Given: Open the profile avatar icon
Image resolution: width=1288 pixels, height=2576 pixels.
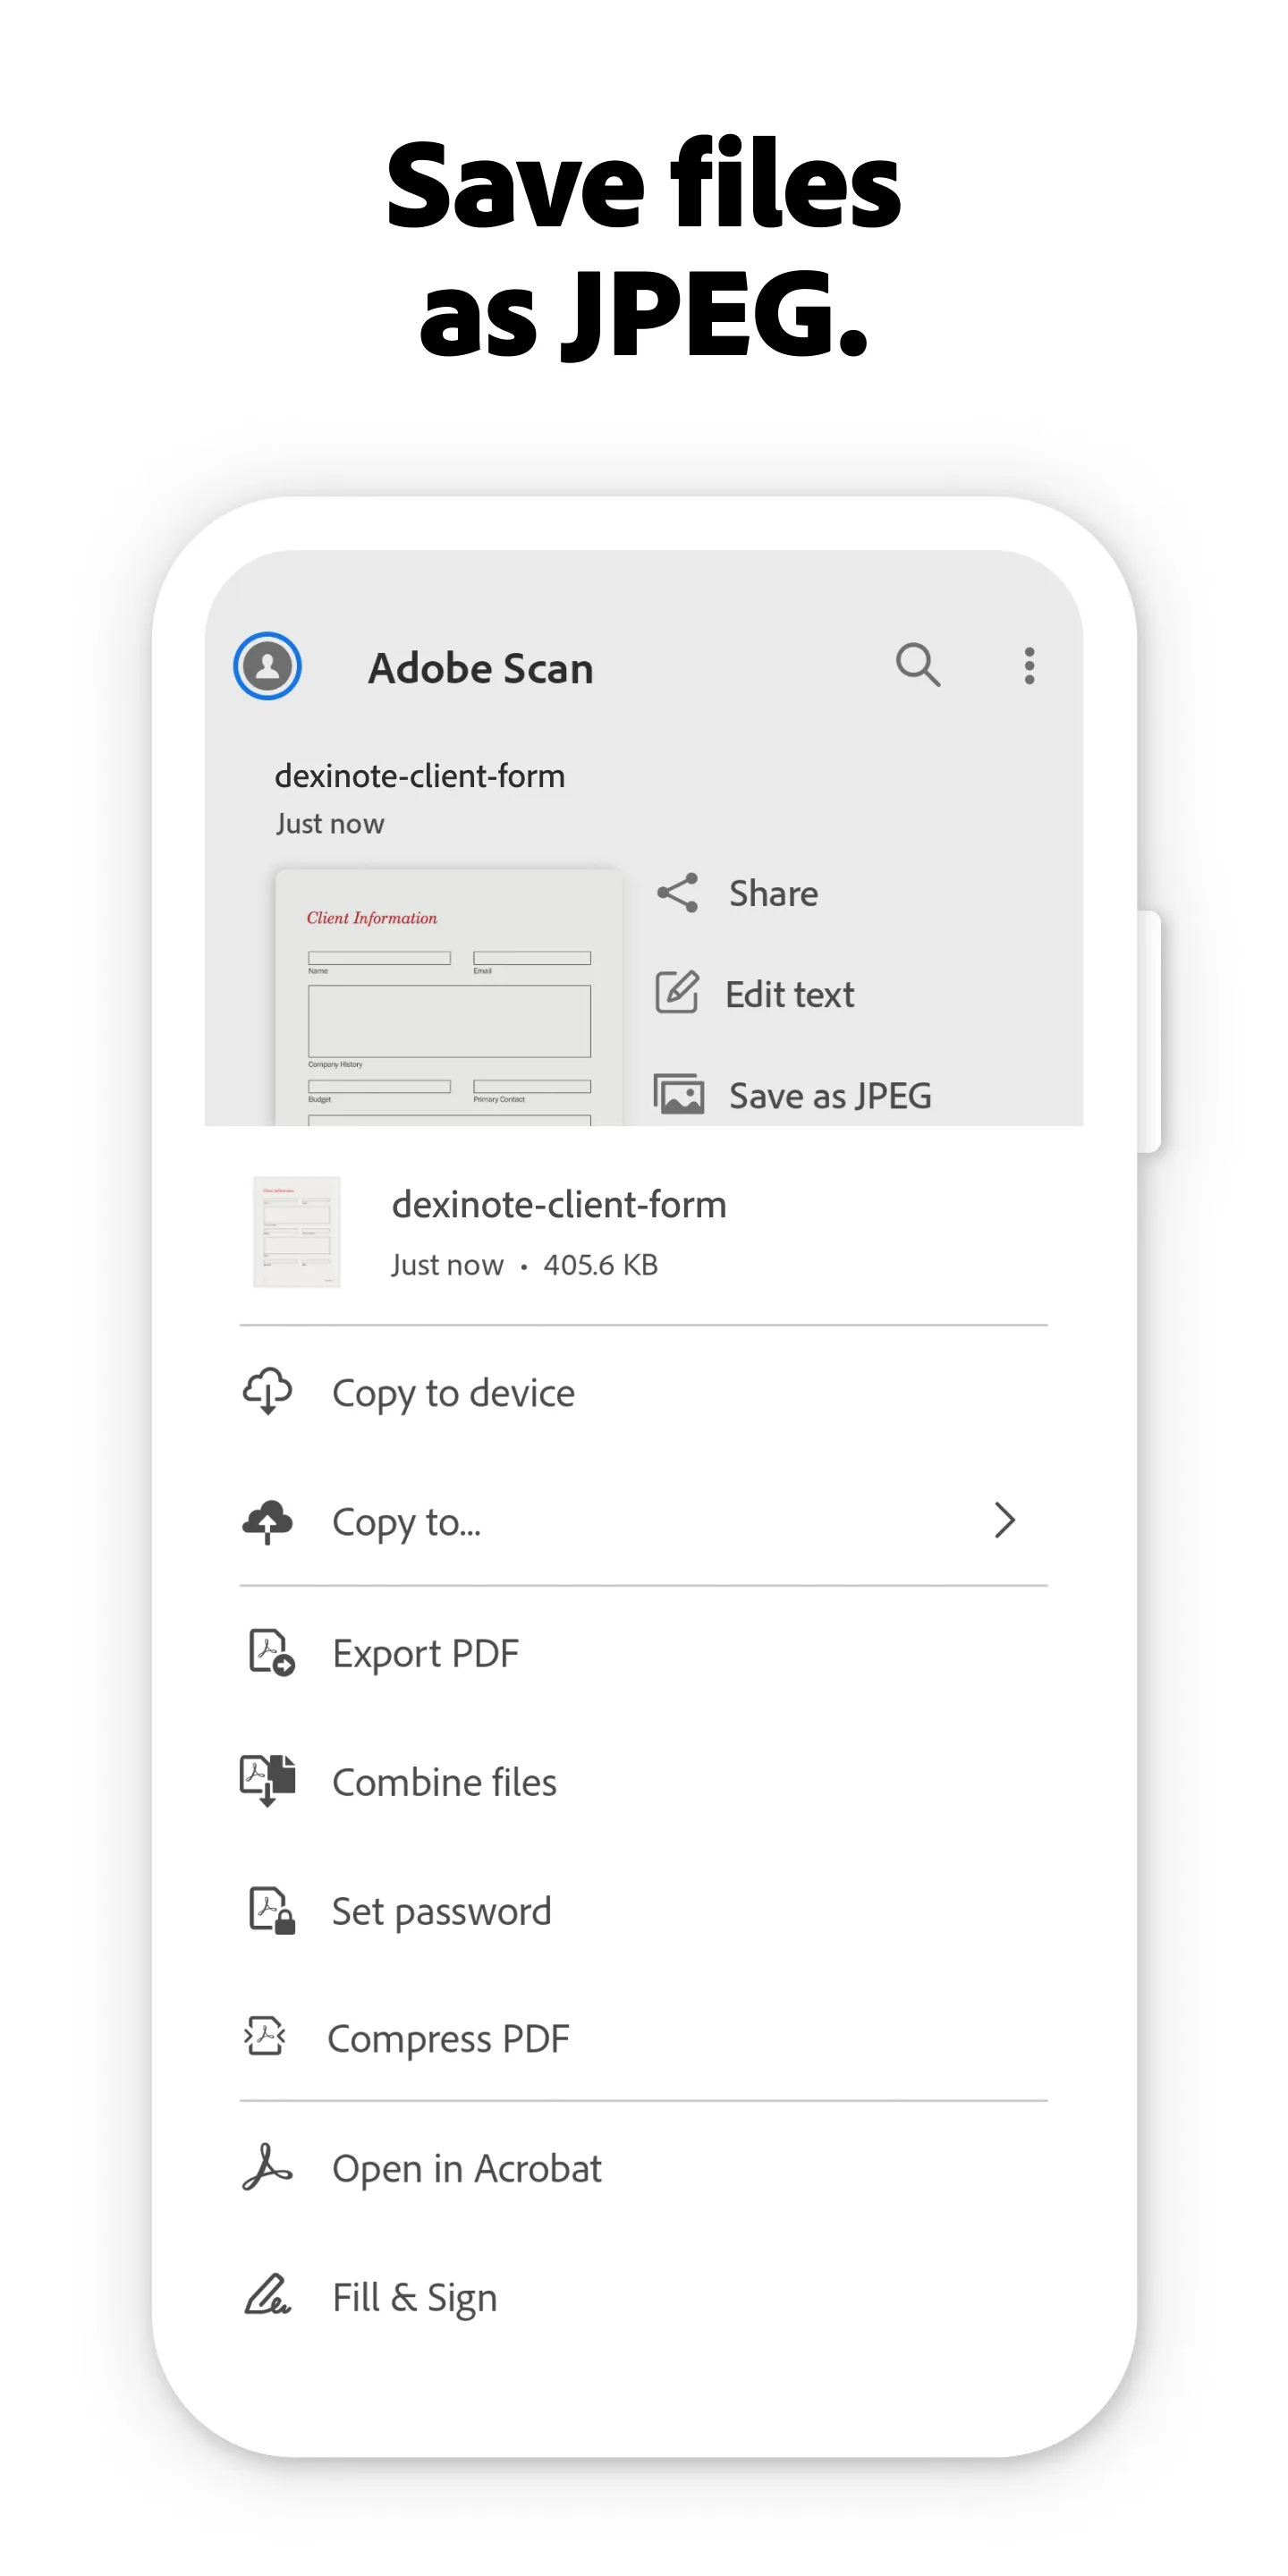Looking at the screenshot, I should (267, 666).
